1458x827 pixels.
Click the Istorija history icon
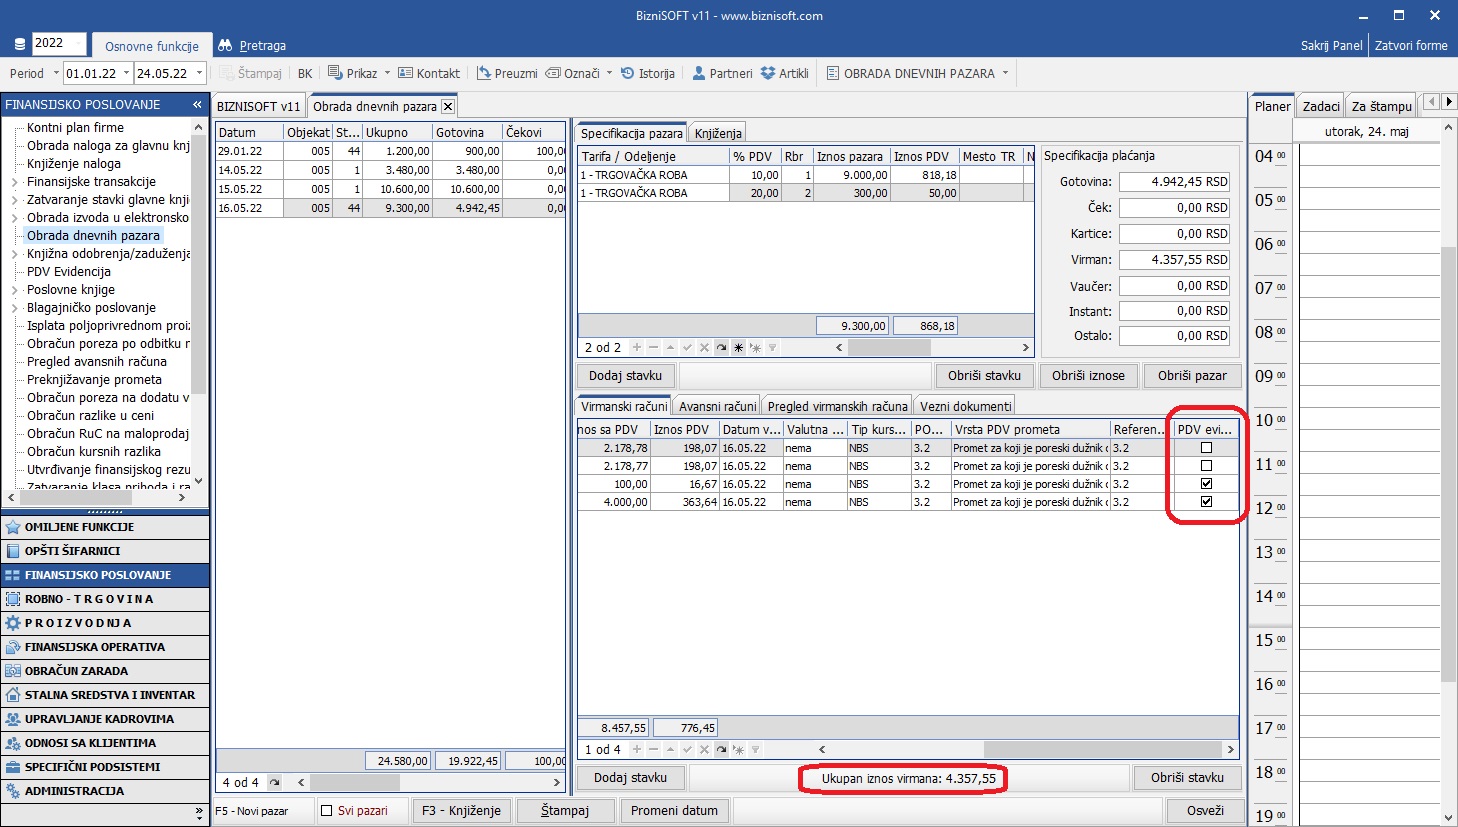[x=627, y=73]
